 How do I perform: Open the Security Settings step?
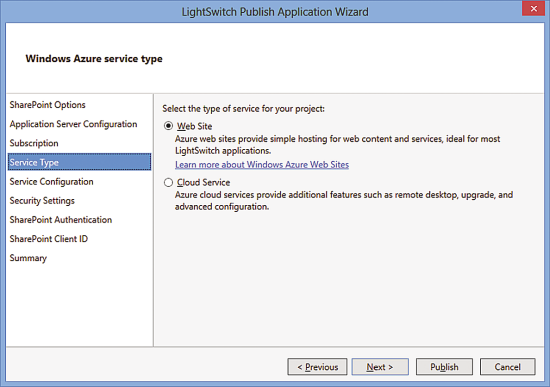tap(42, 200)
